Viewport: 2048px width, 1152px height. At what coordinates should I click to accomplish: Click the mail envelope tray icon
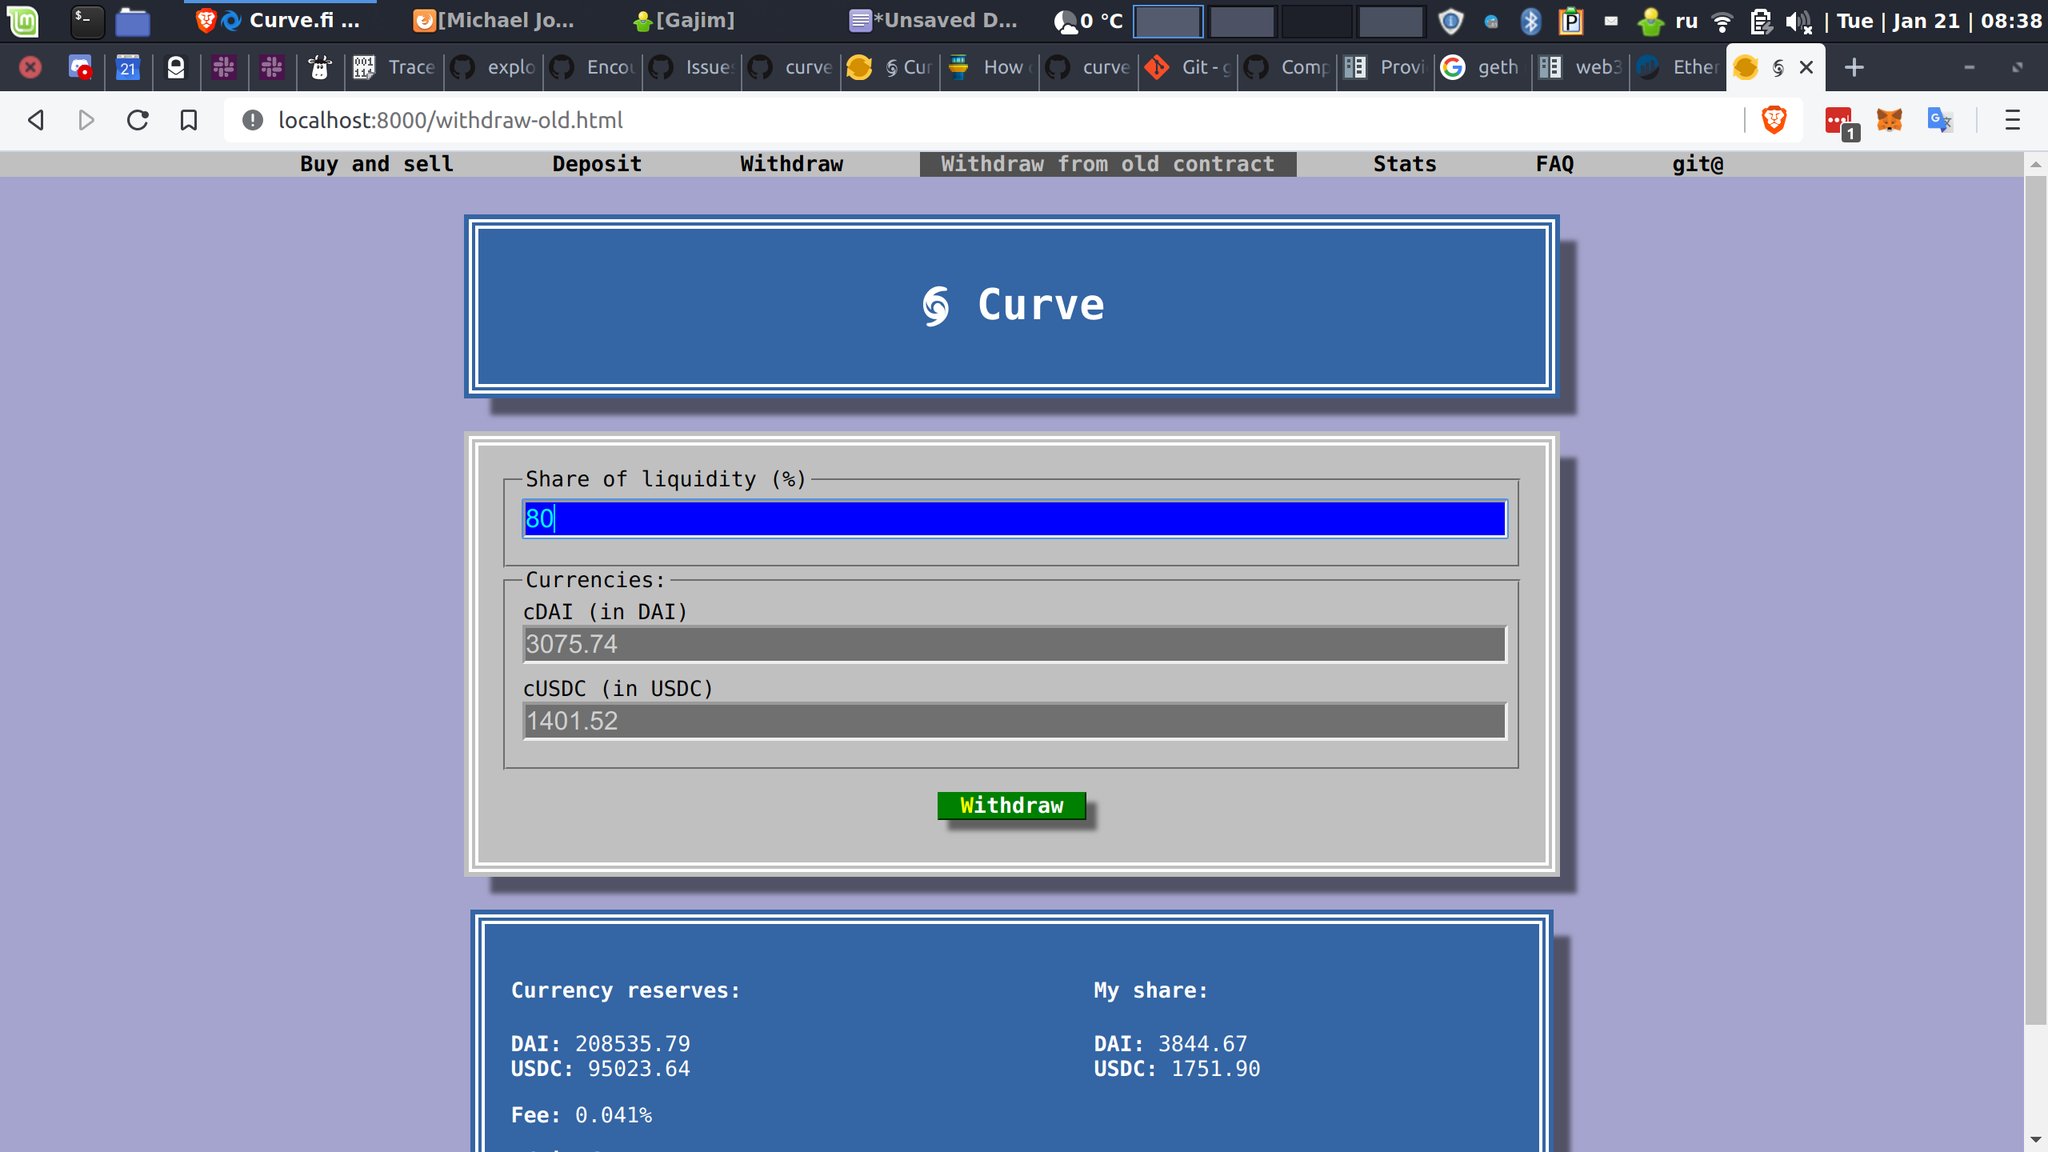pos(1611,20)
